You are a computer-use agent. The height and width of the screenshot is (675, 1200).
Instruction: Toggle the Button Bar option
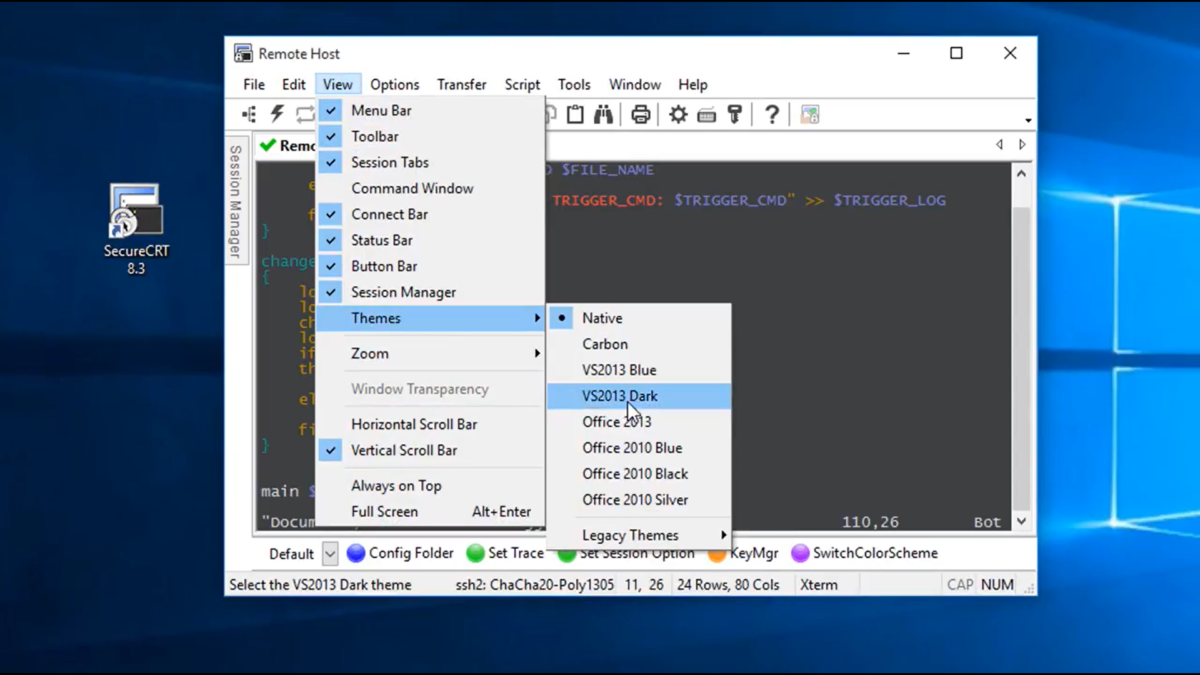tap(431, 266)
